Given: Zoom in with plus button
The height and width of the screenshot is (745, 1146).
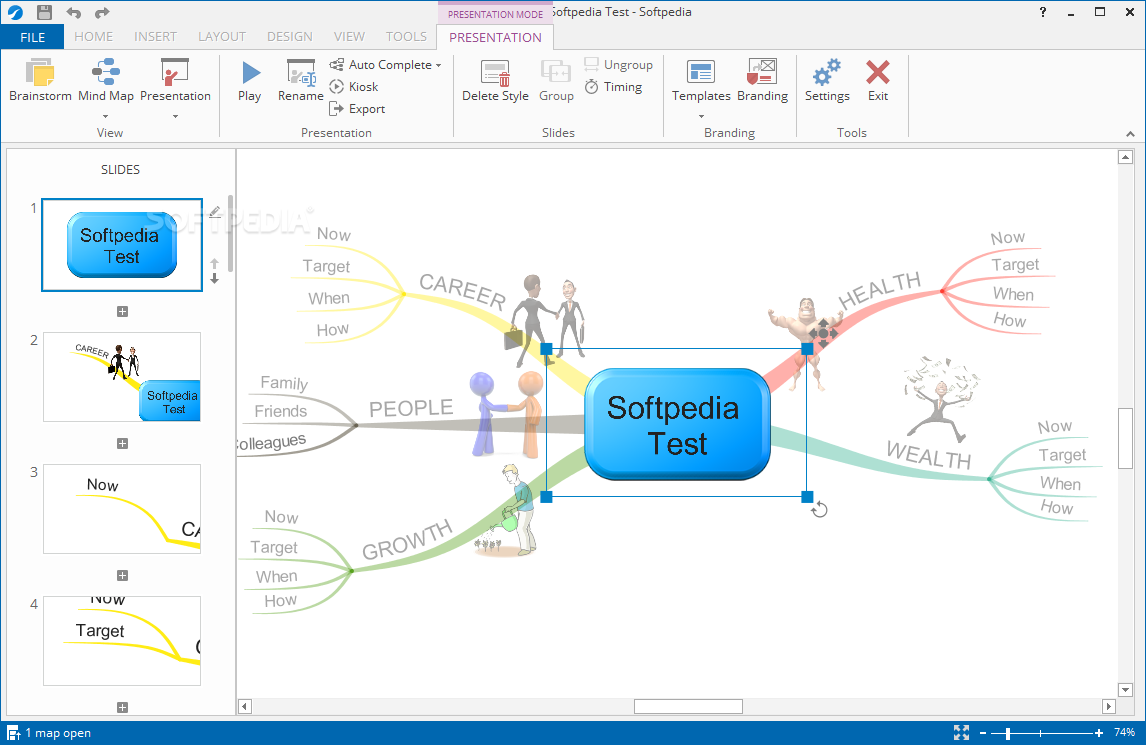Looking at the screenshot, I should (1098, 733).
